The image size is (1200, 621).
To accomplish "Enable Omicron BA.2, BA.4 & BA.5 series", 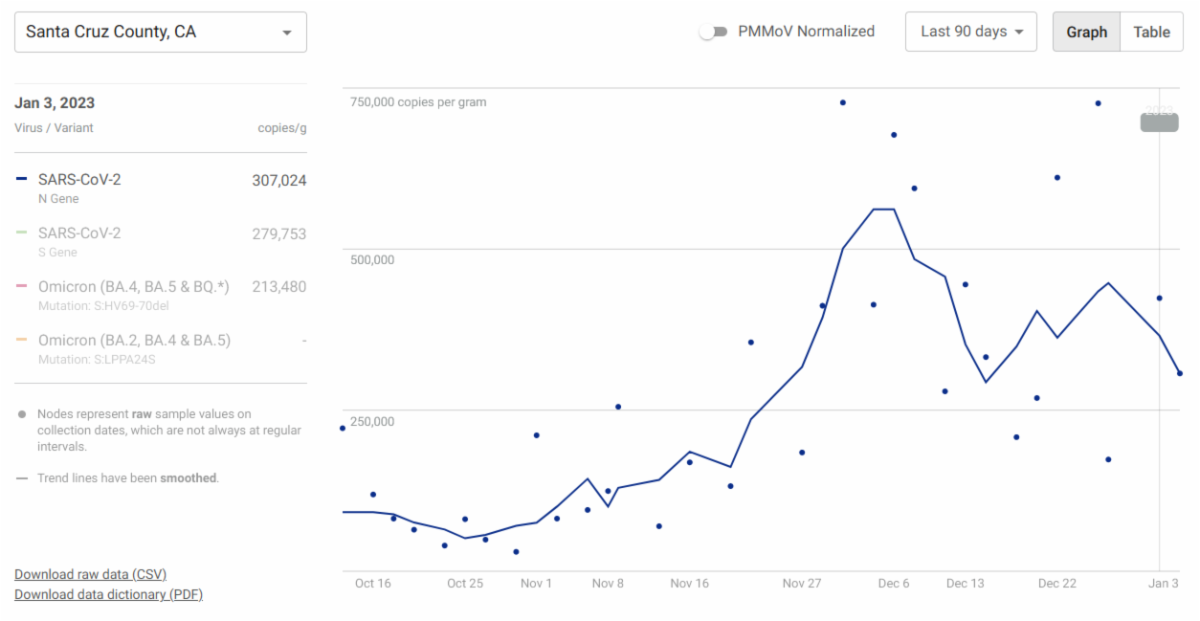I will tap(134, 340).
